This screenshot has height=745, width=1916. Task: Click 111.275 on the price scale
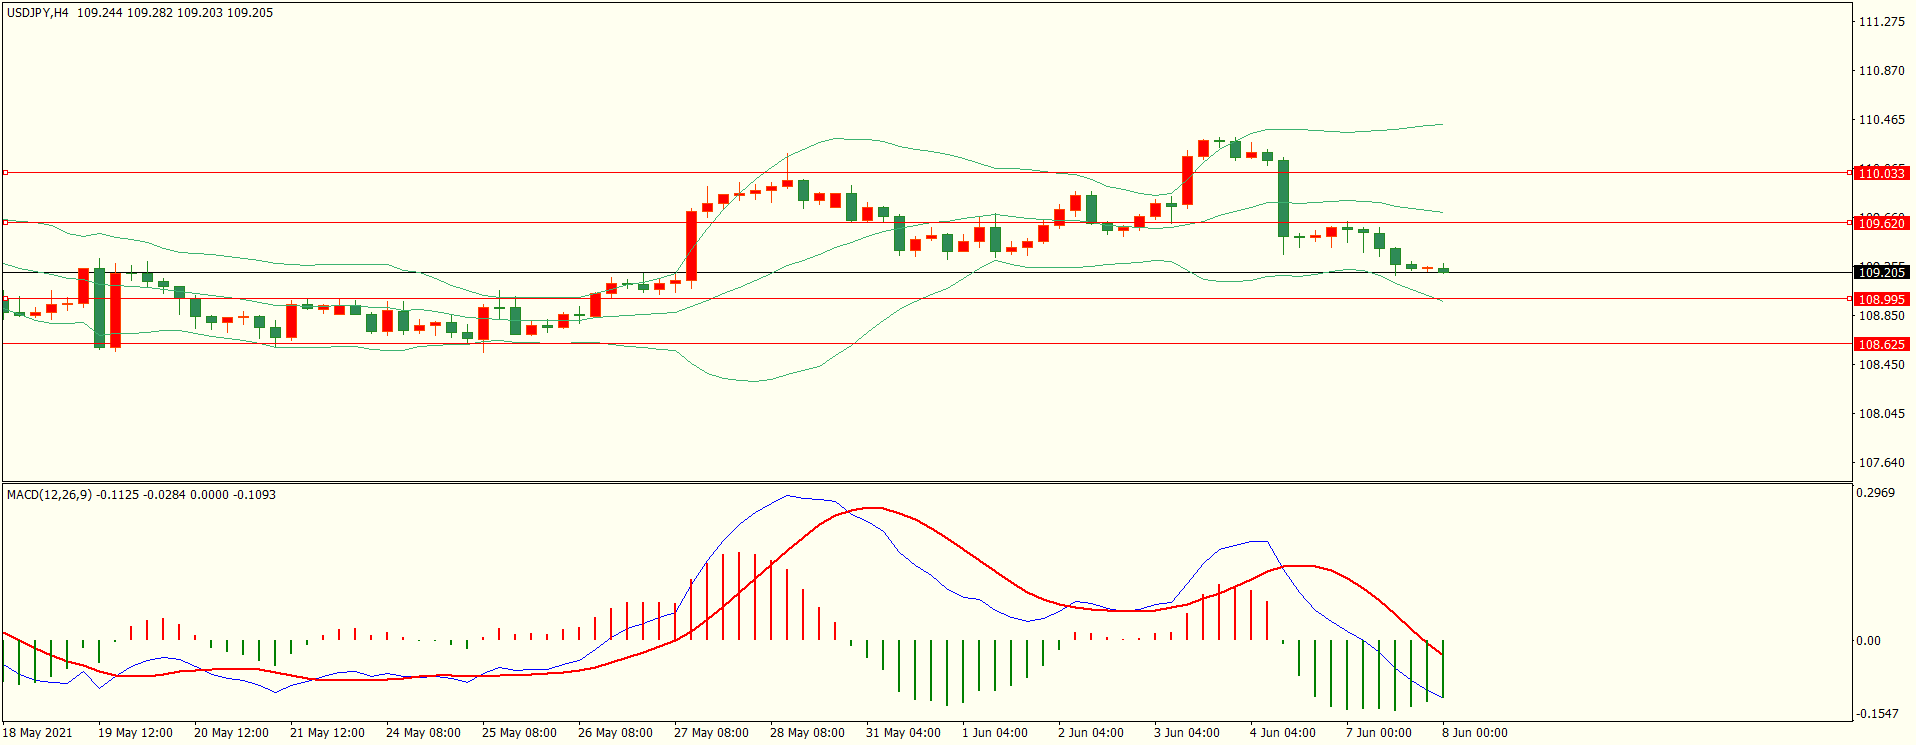(x=1880, y=22)
